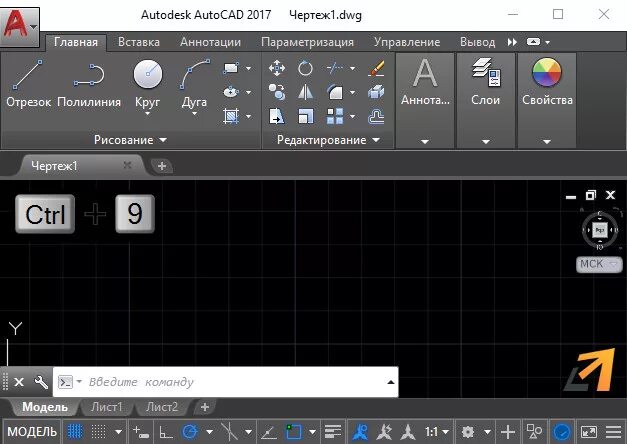Toggle 2D object snap in status bar
Image resolution: width=627 pixels, height=444 pixels.
(294, 432)
